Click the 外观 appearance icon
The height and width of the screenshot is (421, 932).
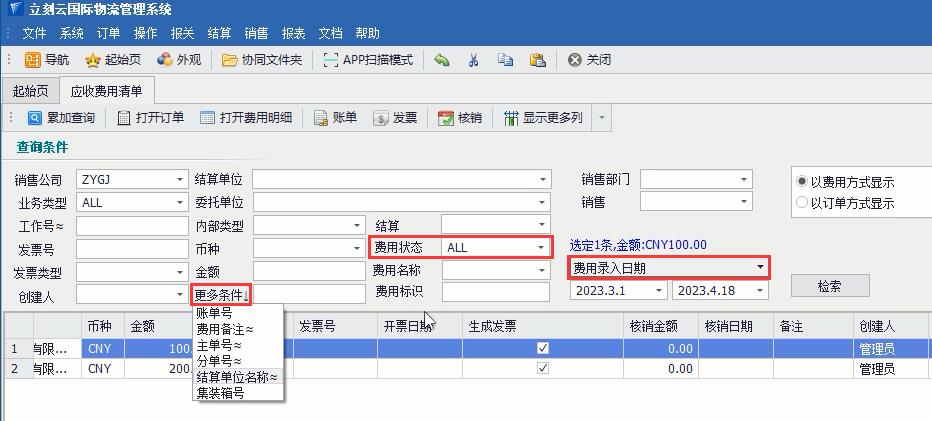click(165, 60)
